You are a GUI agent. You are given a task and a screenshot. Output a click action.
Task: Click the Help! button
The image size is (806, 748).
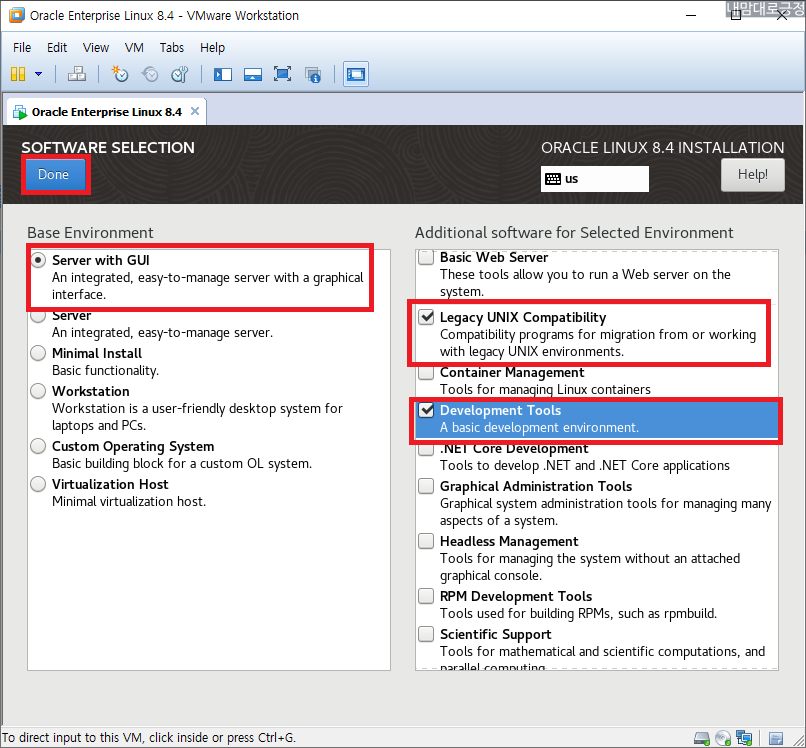click(x=753, y=175)
